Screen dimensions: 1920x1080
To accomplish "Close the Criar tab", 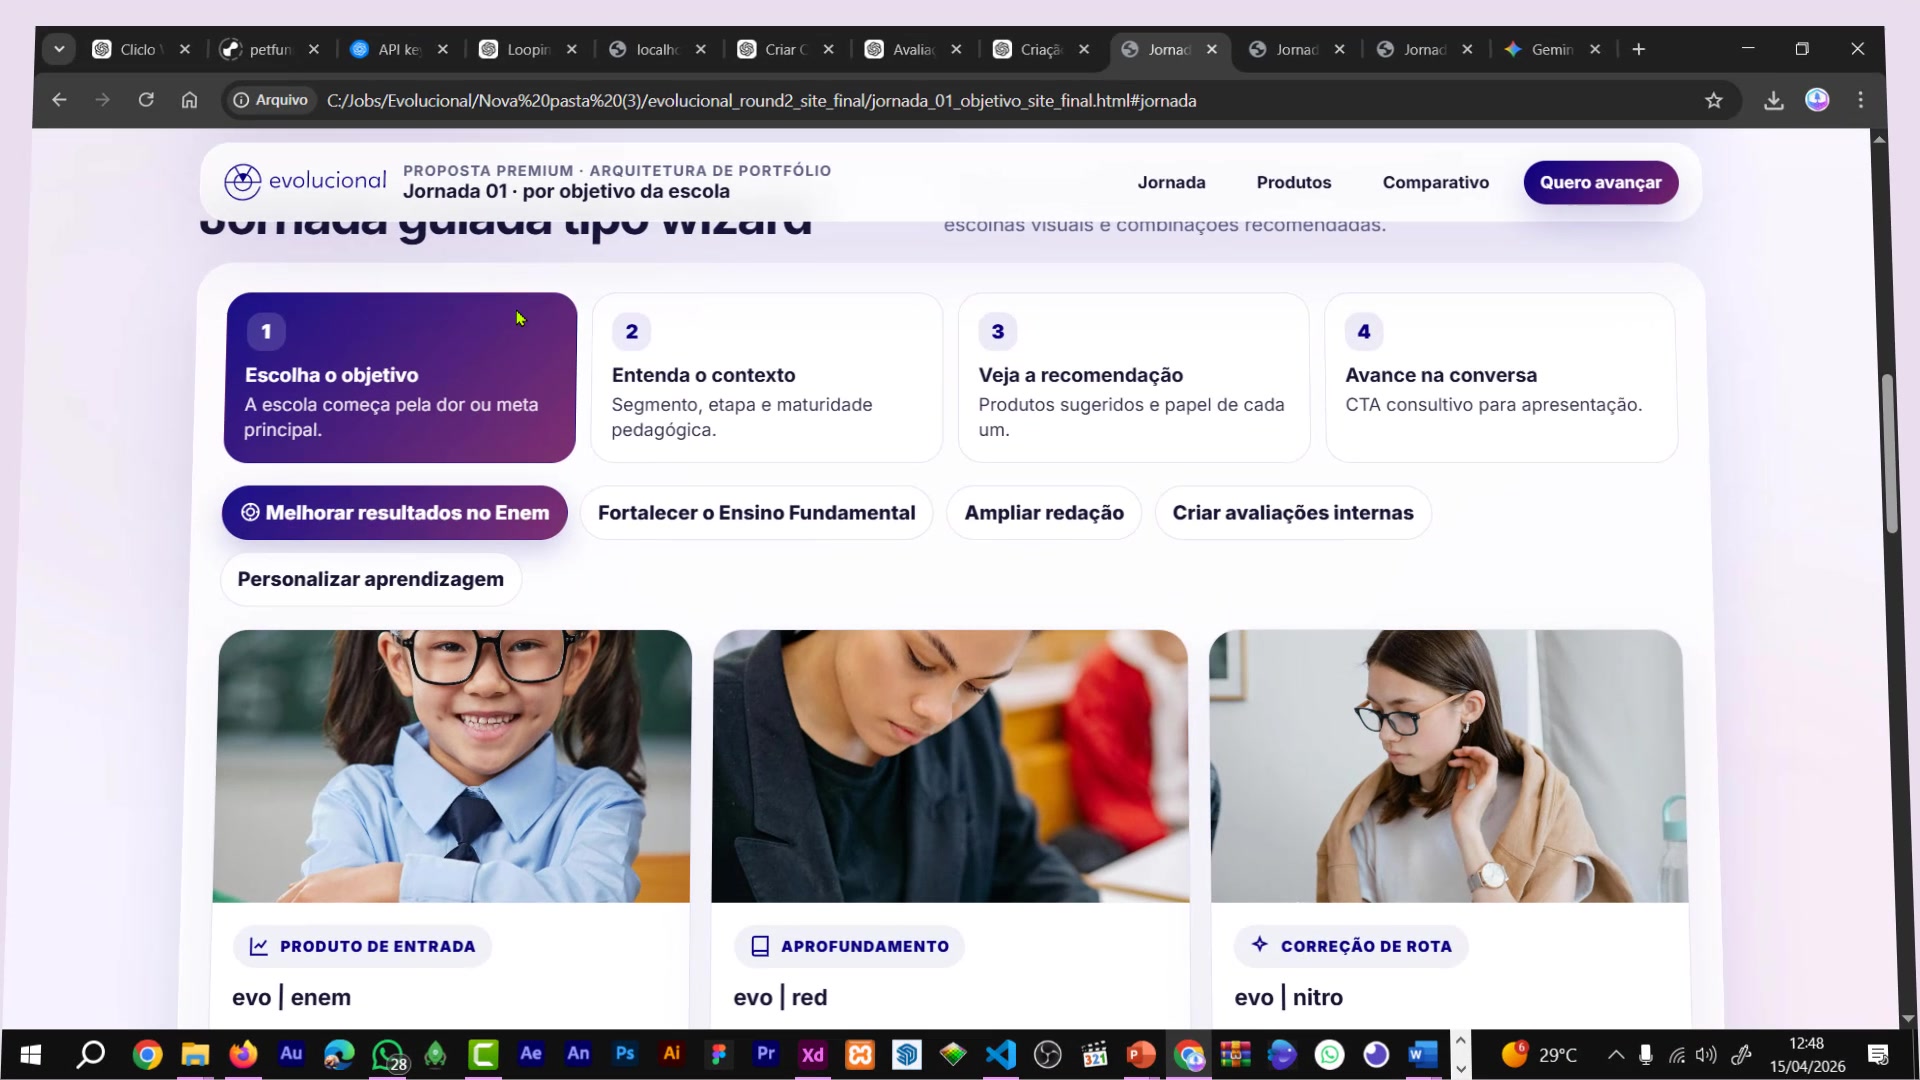I will (x=828, y=49).
